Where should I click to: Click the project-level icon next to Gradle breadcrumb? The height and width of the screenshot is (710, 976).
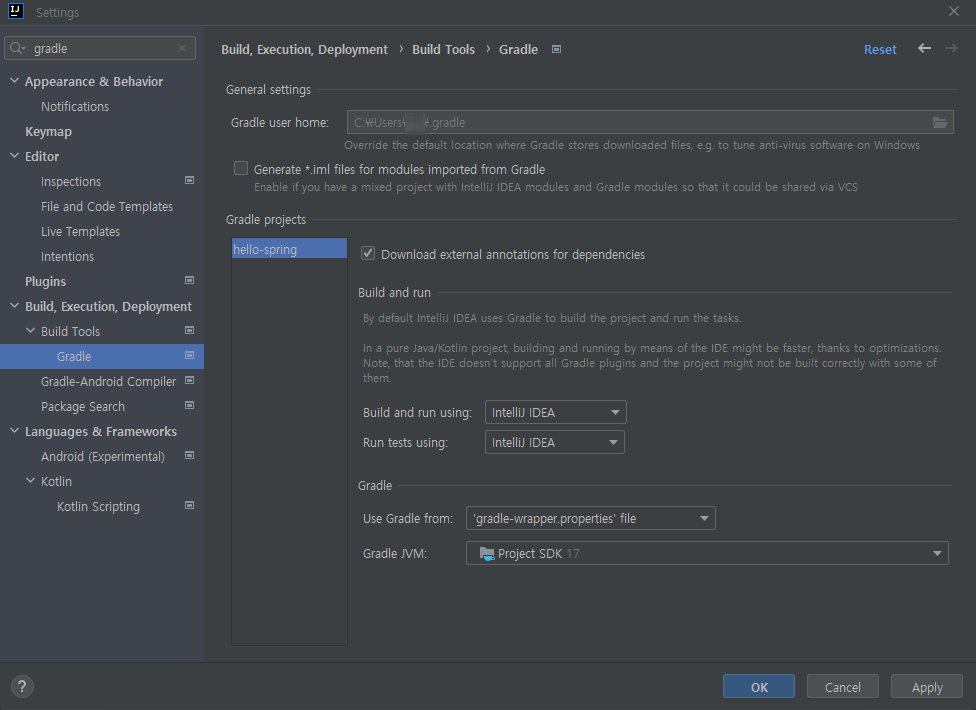[x=556, y=49]
